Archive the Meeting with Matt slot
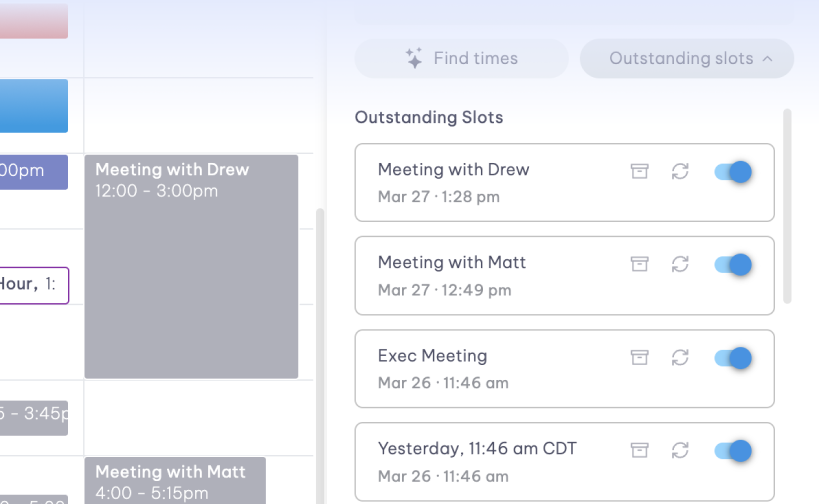The height and width of the screenshot is (504, 819). point(640,264)
